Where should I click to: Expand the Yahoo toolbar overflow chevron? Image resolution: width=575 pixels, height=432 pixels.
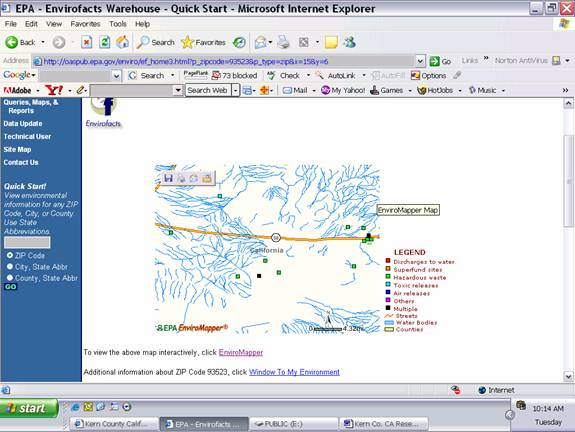[x=565, y=90]
